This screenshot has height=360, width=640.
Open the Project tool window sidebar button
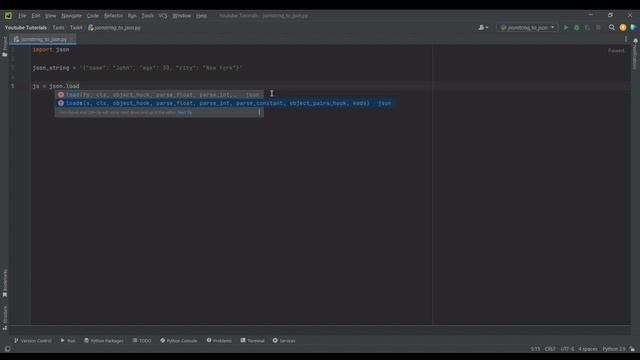click(4, 46)
